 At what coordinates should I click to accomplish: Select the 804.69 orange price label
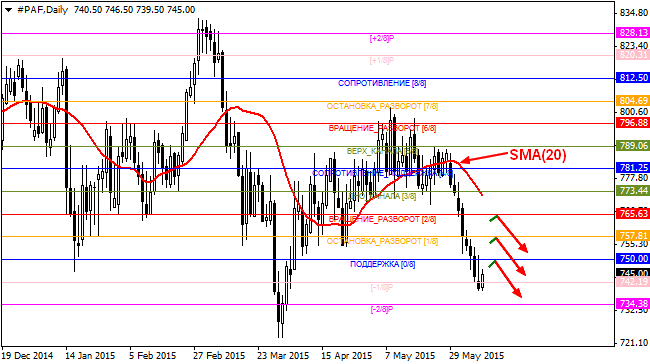click(633, 101)
